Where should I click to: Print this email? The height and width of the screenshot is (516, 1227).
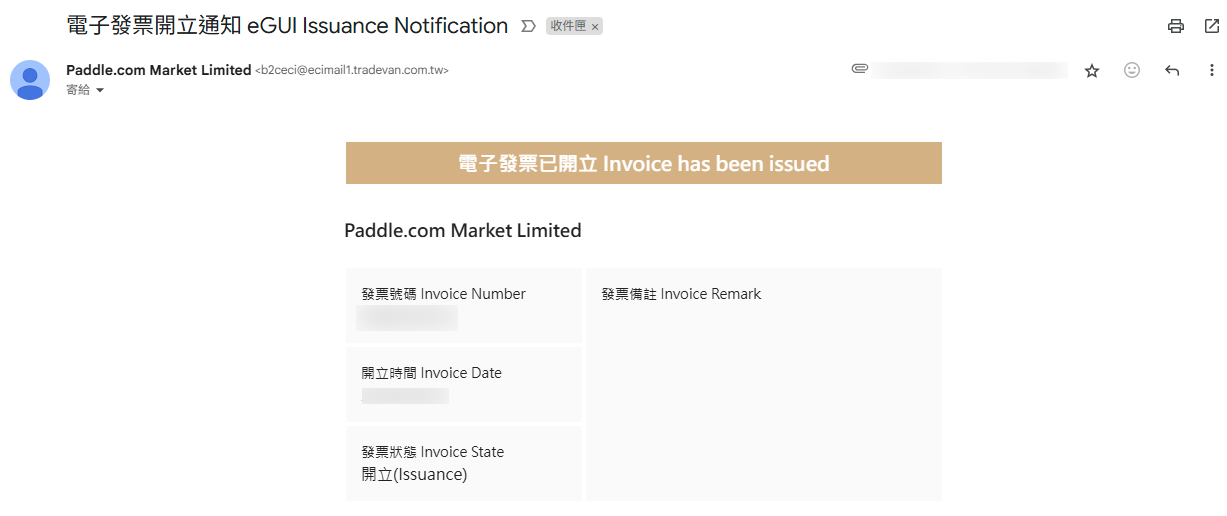coord(1176,26)
